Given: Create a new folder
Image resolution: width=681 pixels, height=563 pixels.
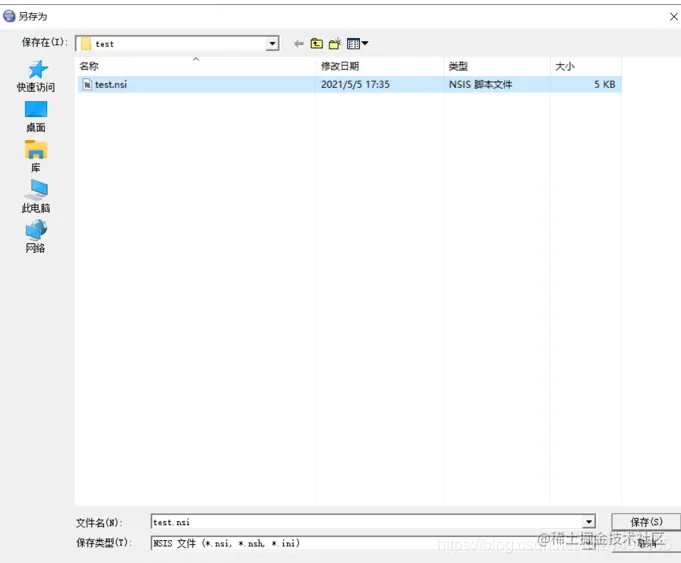Looking at the screenshot, I should pos(335,43).
